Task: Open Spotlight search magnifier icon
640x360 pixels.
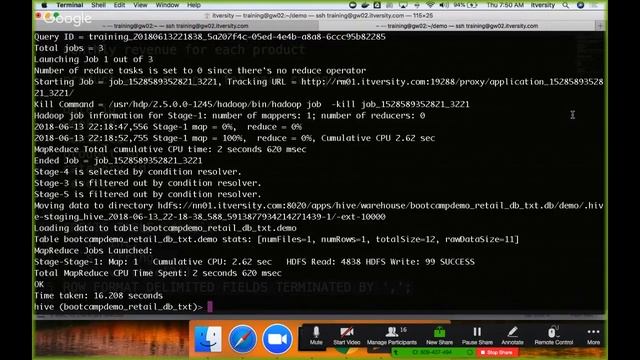Action: coord(565,5)
